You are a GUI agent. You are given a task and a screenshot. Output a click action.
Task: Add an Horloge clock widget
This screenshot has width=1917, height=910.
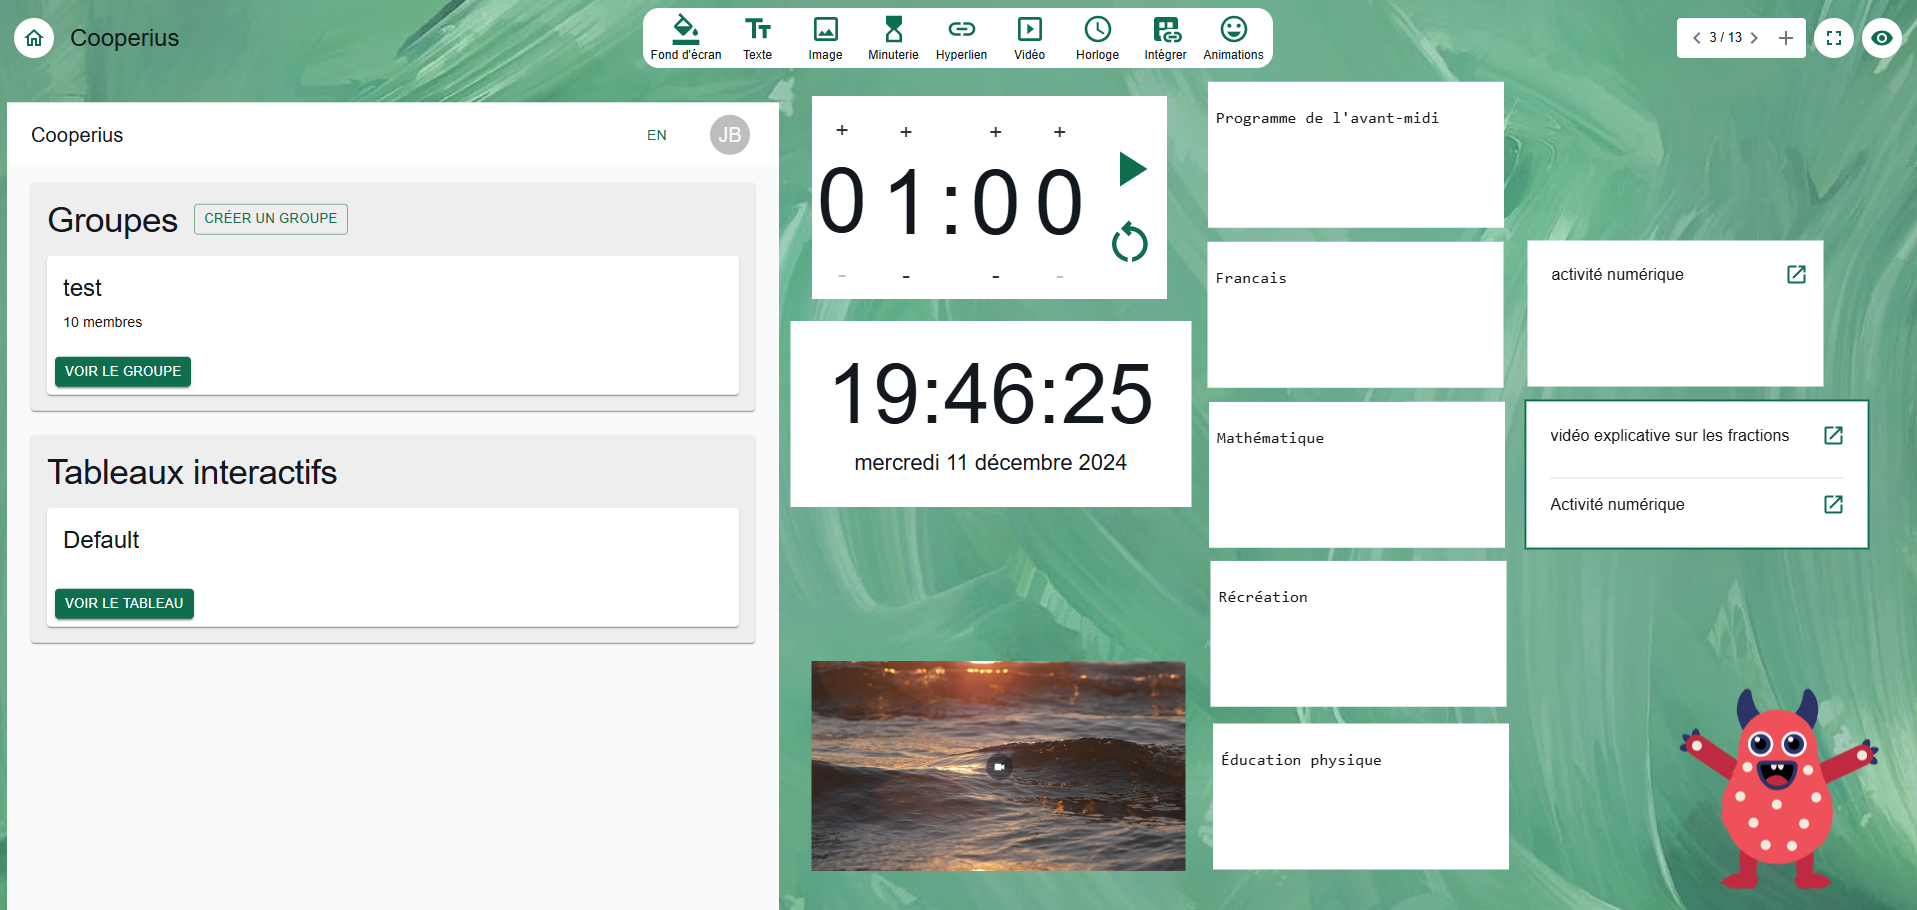[1097, 38]
